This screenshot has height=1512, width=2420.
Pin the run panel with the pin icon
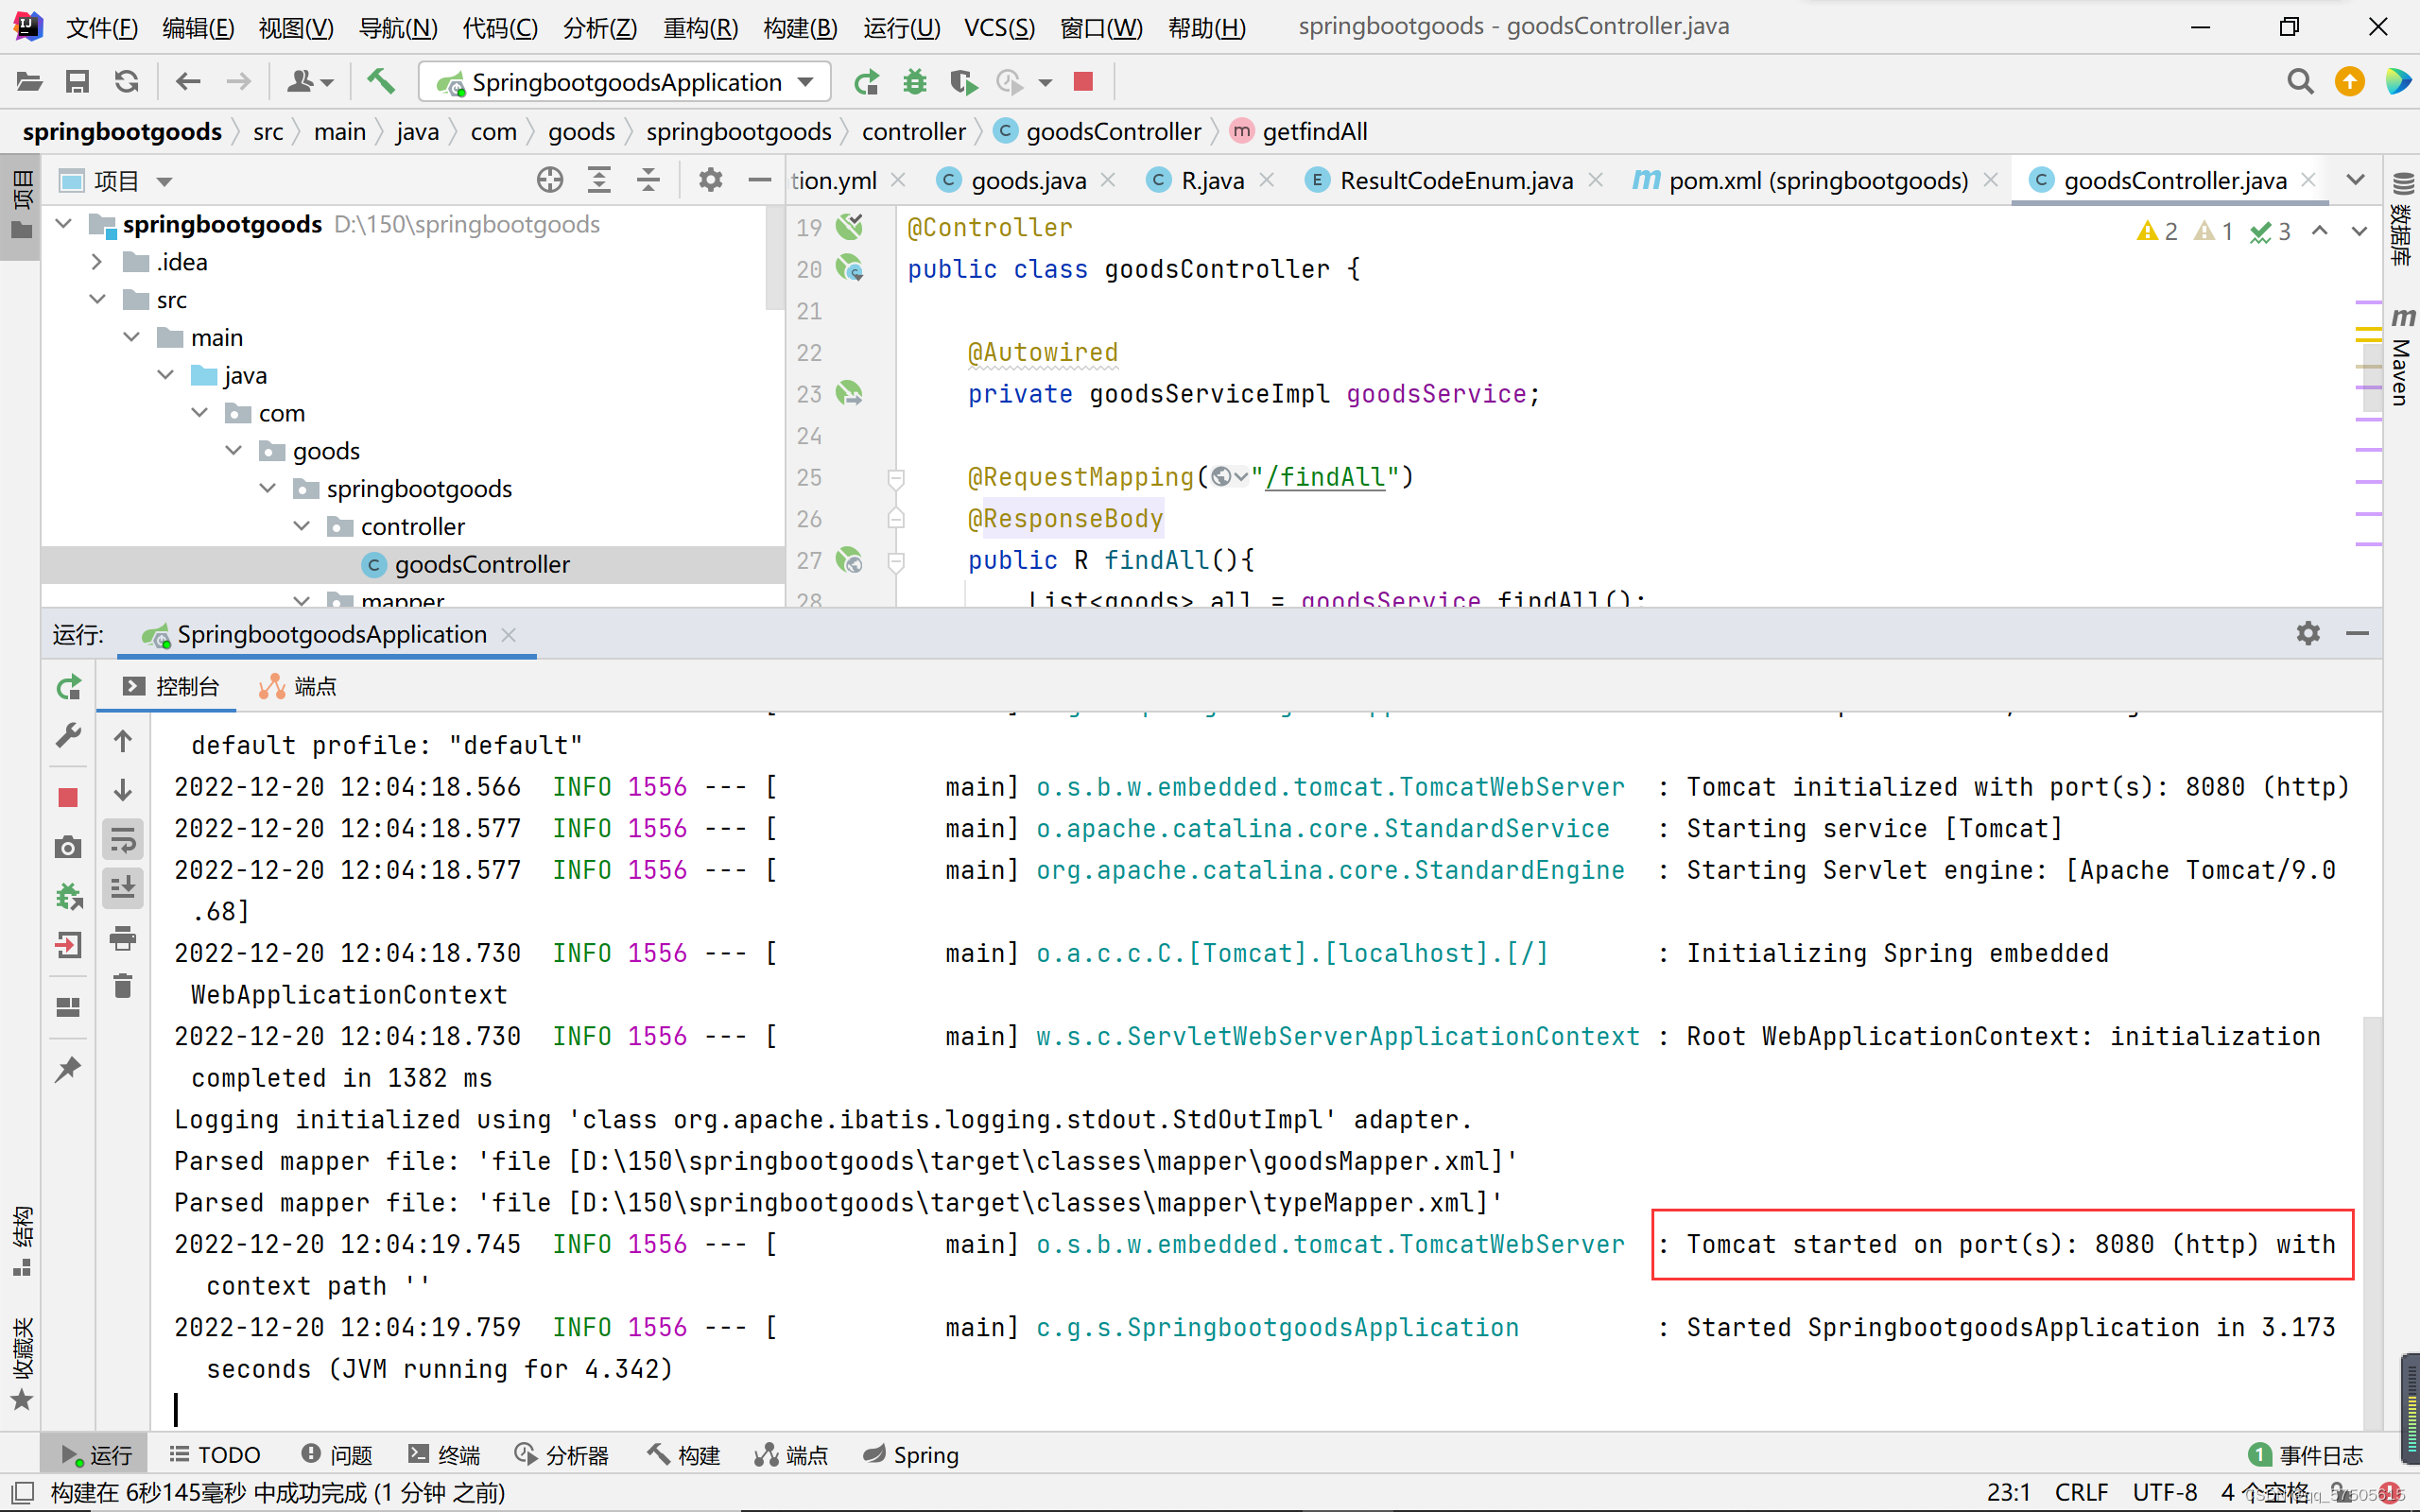[68, 1069]
